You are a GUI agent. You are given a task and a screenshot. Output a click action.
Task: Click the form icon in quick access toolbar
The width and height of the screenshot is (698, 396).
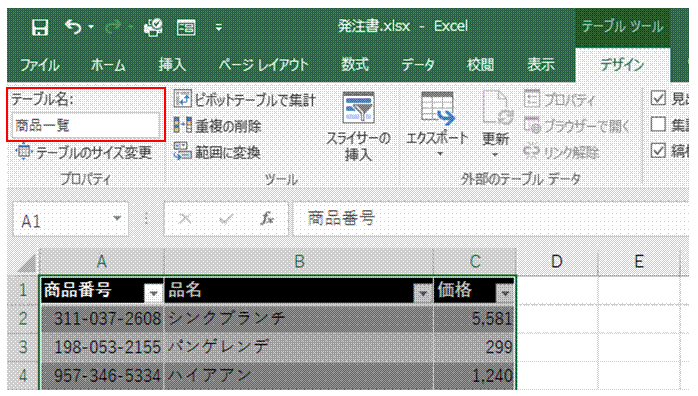click(187, 28)
